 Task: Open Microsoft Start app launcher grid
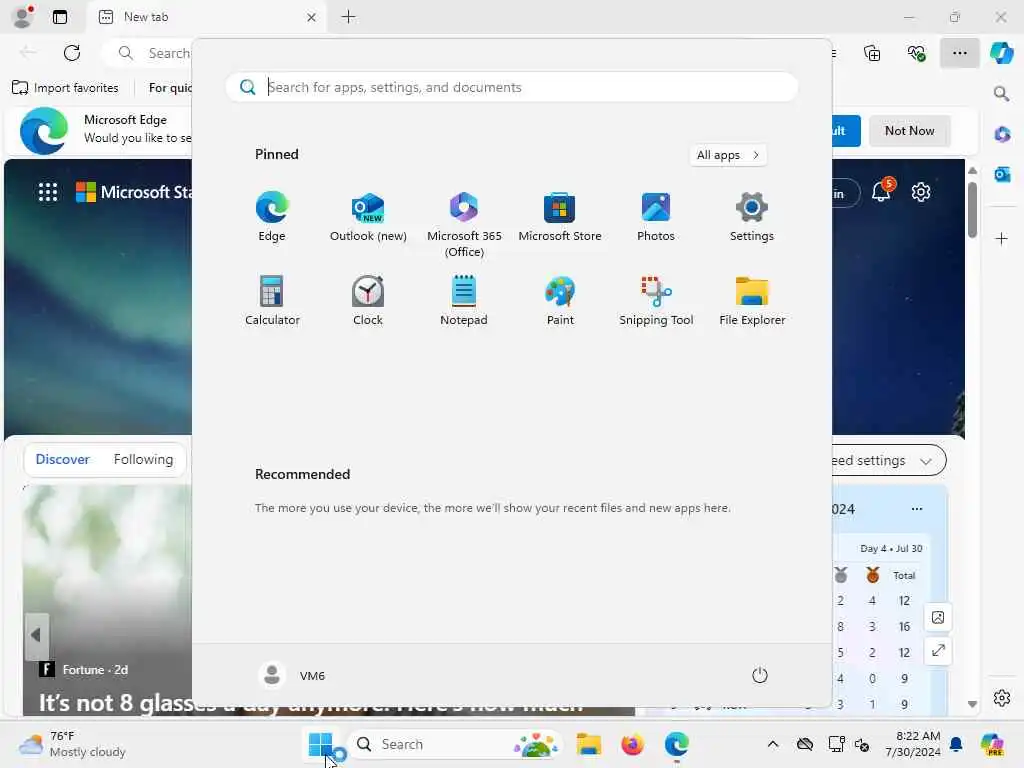click(x=48, y=192)
